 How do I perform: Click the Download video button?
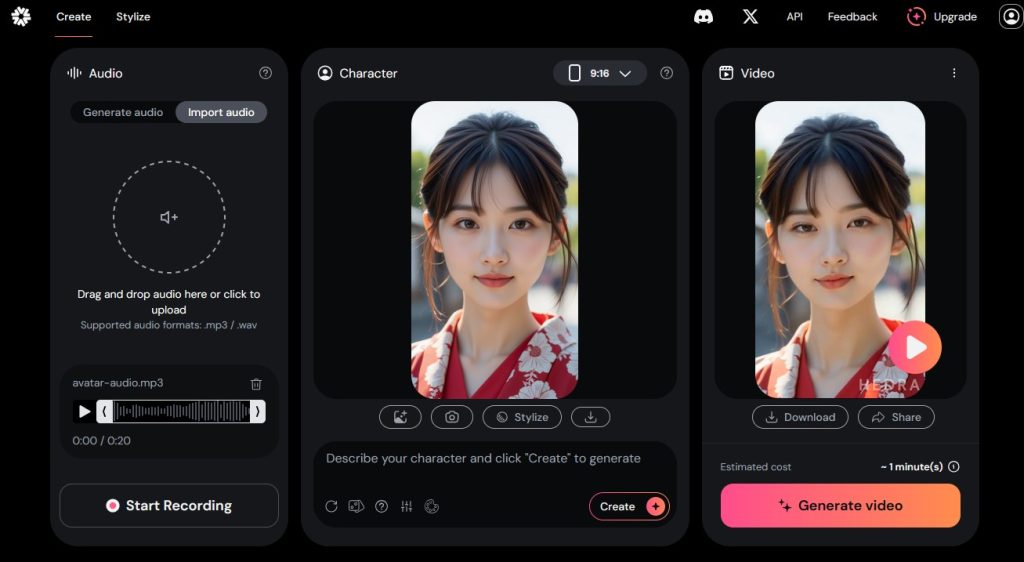point(800,417)
